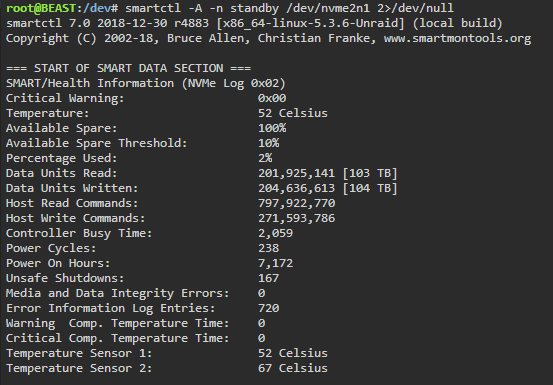553x385 pixels.
Task: Click the Critical Warning value 0x00
Action: click(x=272, y=98)
